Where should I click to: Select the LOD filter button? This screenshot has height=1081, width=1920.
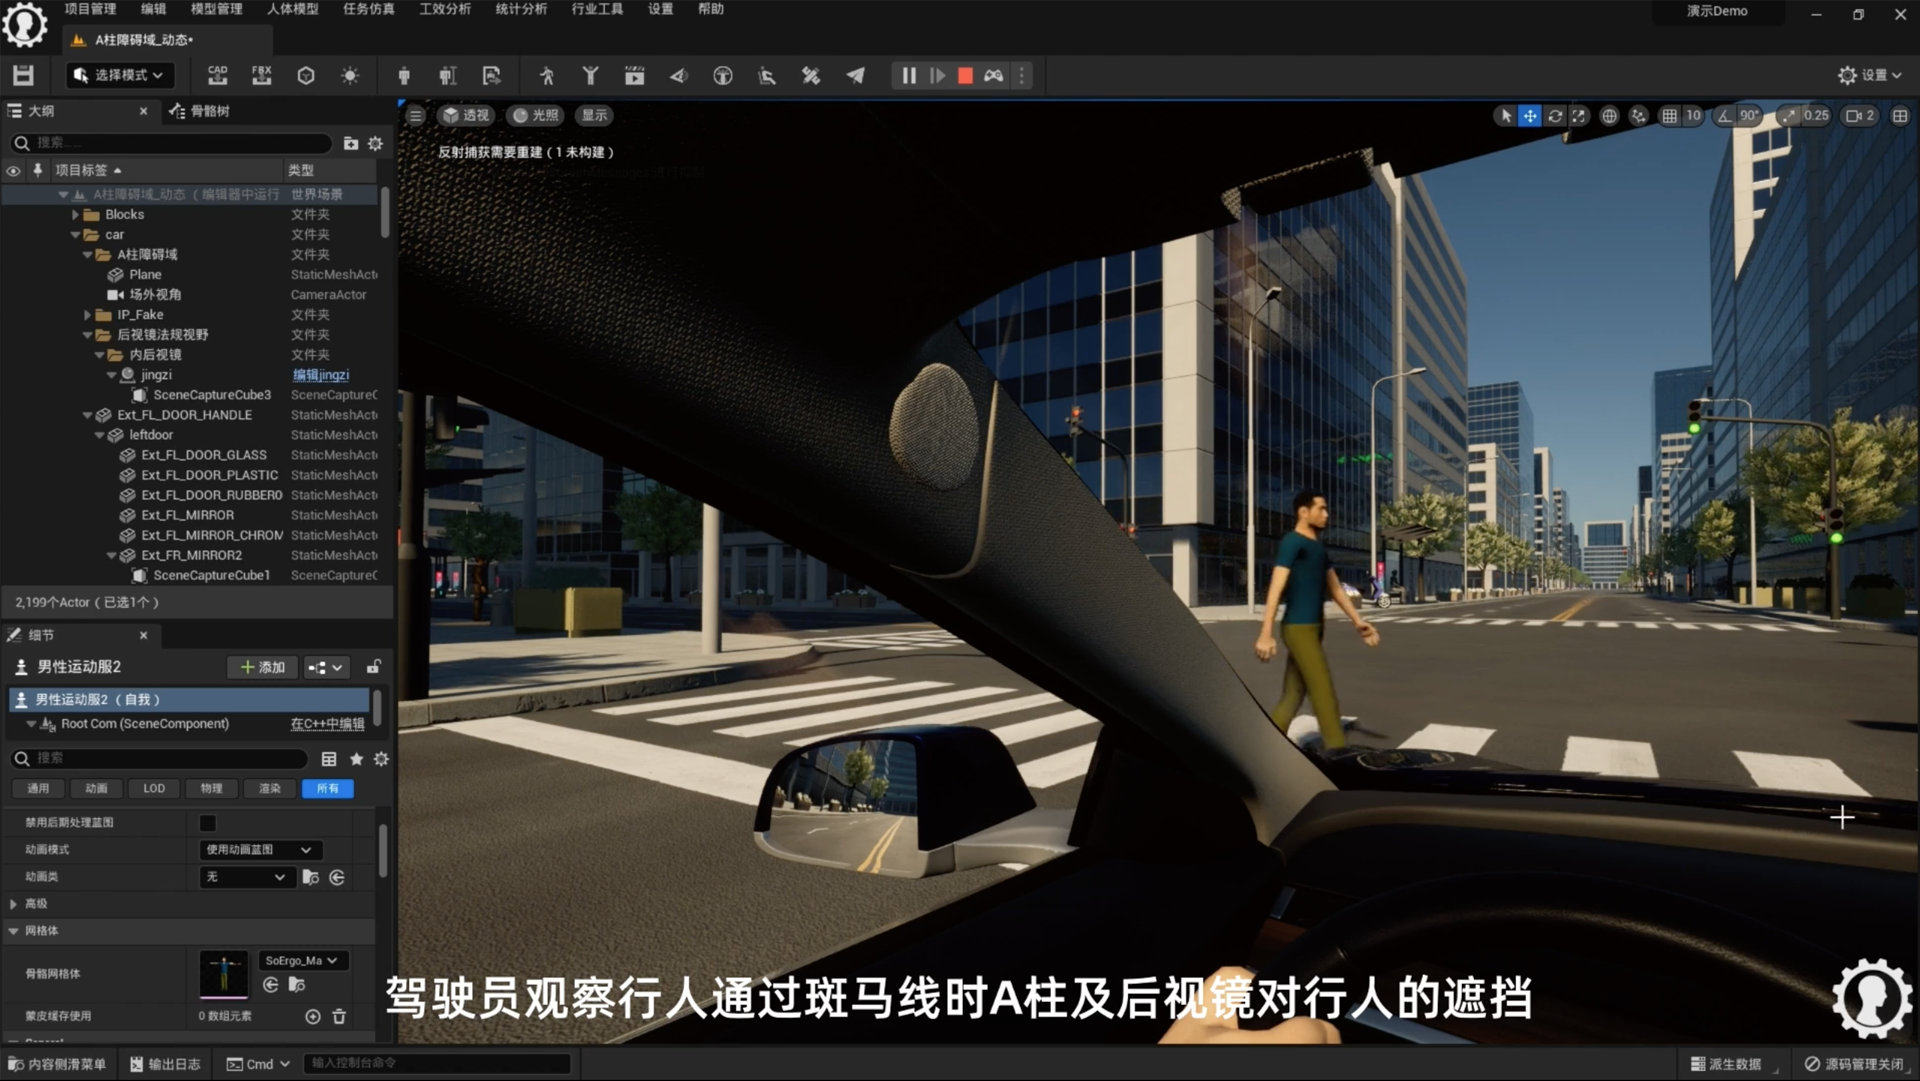pos(154,789)
